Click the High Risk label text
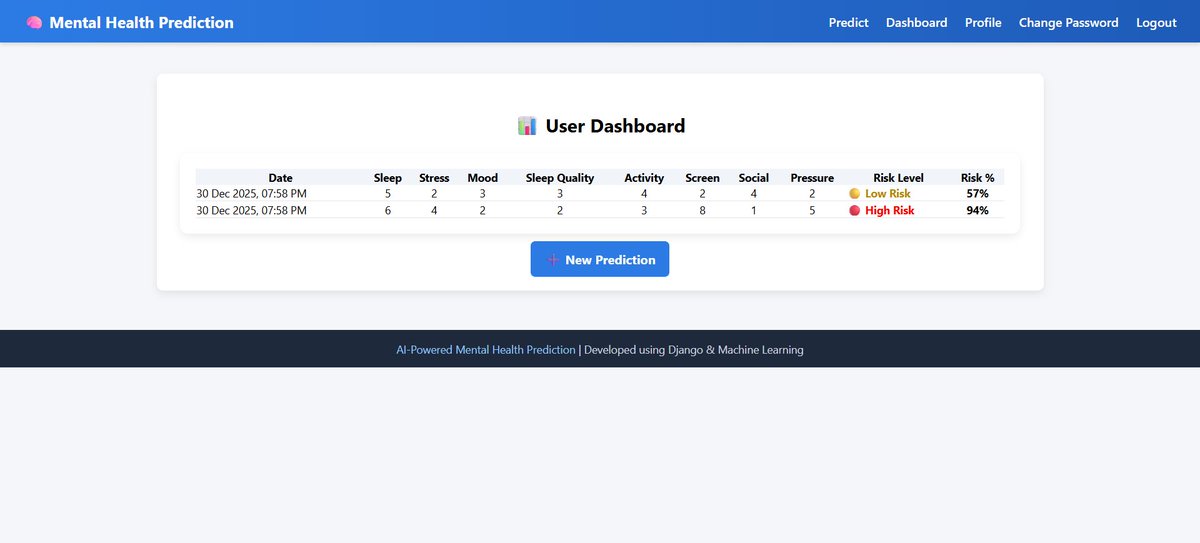This screenshot has height=543, width=1200. (x=890, y=210)
